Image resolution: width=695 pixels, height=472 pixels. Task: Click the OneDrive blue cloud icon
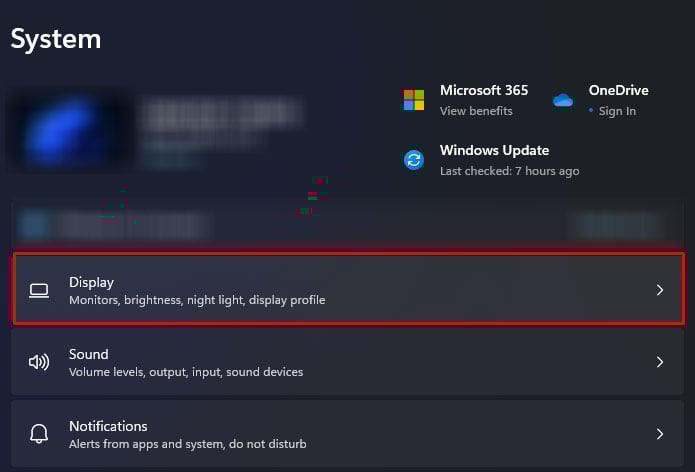coord(562,100)
